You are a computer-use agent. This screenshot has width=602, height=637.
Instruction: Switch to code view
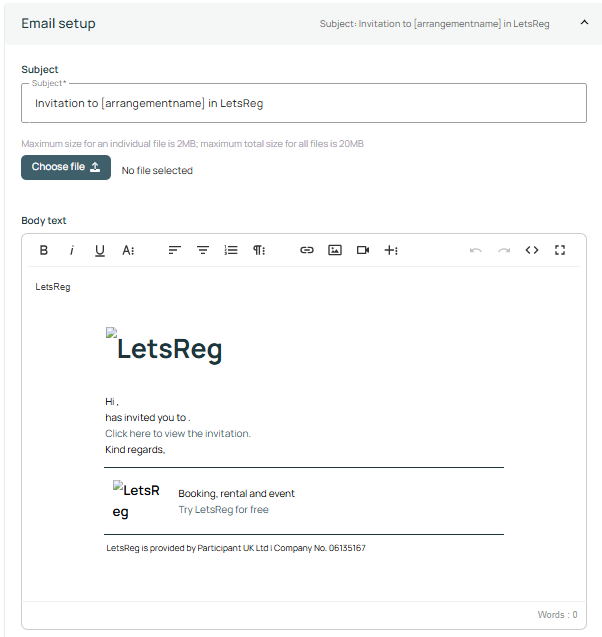tap(532, 250)
